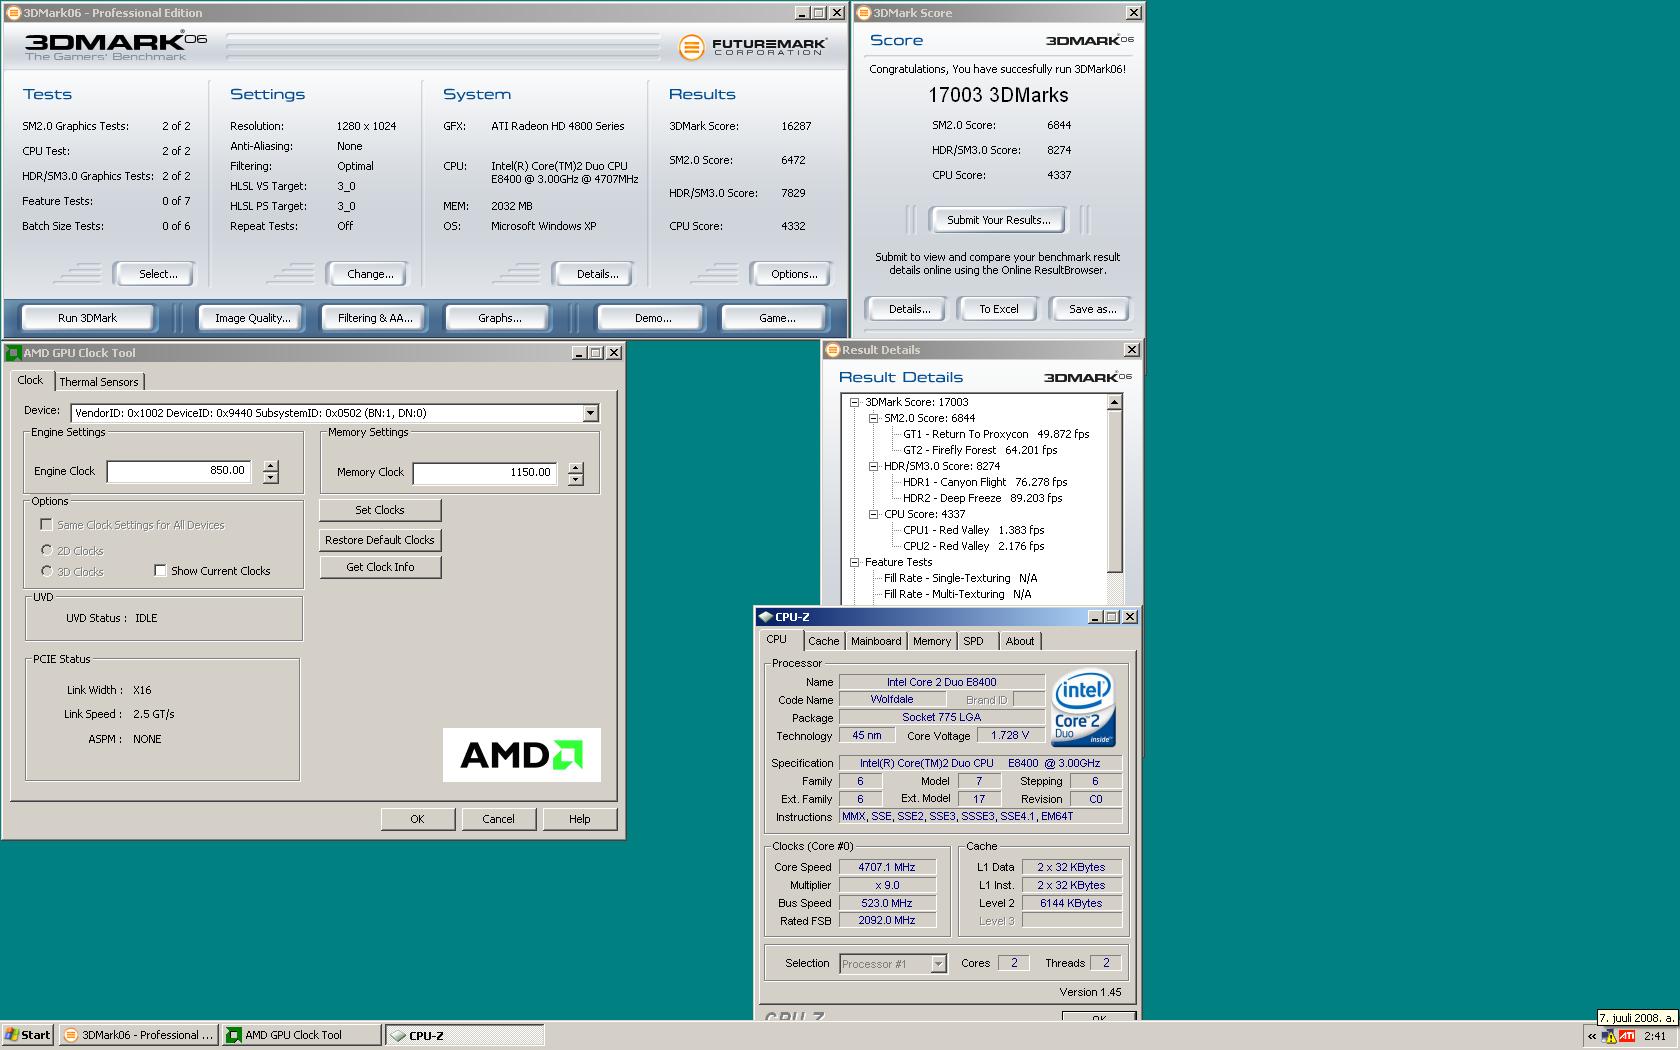Click the CPU-Z title bar icon
Image resolution: width=1680 pixels, height=1050 pixels.
(x=766, y=617)
